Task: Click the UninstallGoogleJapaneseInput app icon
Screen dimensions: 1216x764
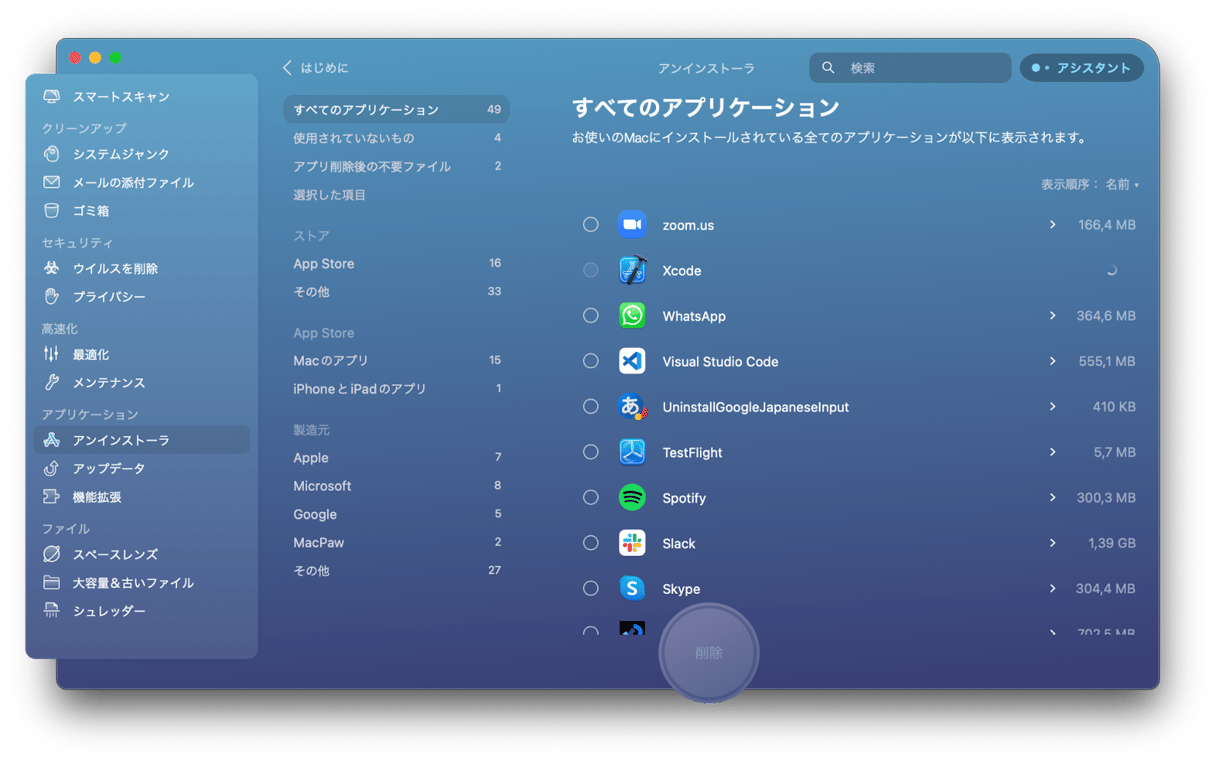Action: click(x=632, y=407)
